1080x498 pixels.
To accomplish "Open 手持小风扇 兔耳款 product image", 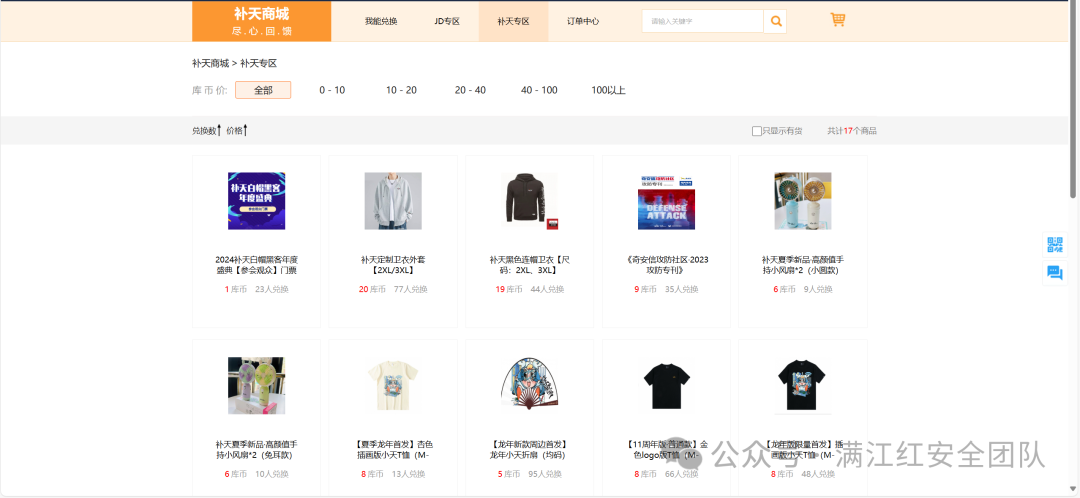I will click(x=256, y=386).
